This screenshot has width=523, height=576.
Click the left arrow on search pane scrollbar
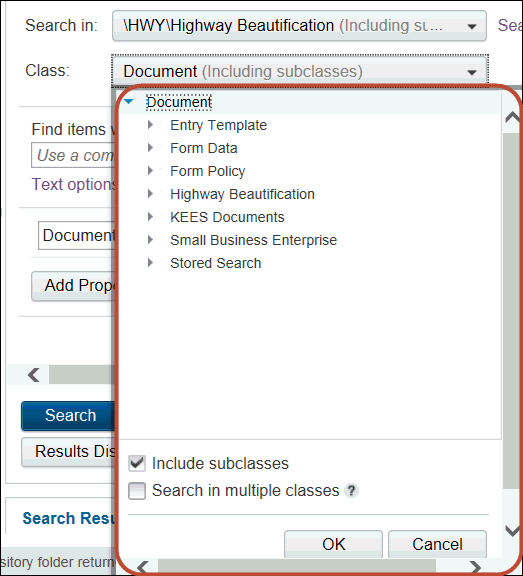pos(34,375)
